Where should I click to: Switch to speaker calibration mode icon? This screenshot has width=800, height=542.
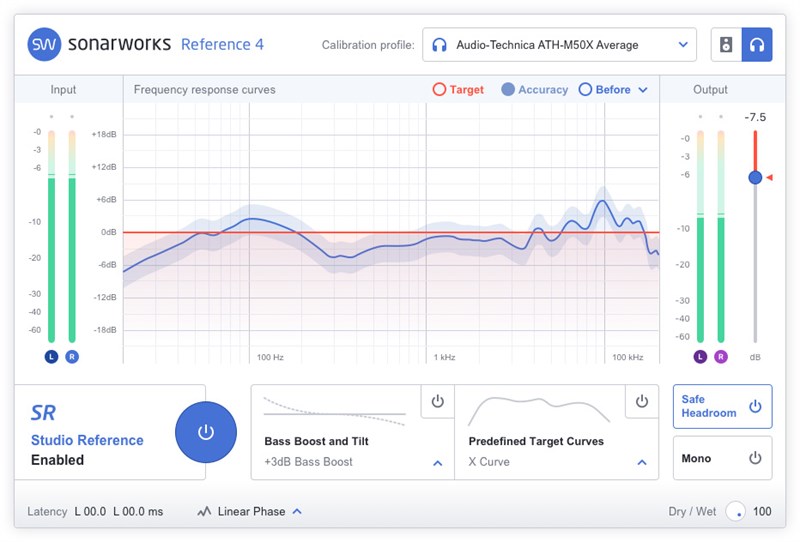726,45
